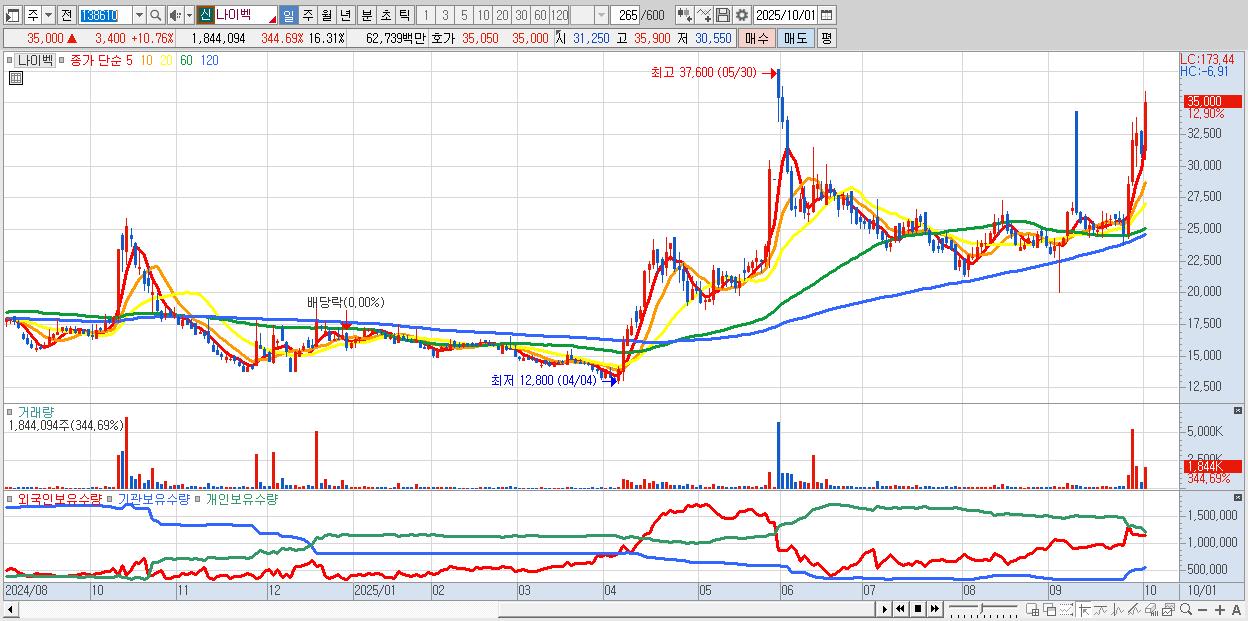Select the 10 interval button

(483, 16)
